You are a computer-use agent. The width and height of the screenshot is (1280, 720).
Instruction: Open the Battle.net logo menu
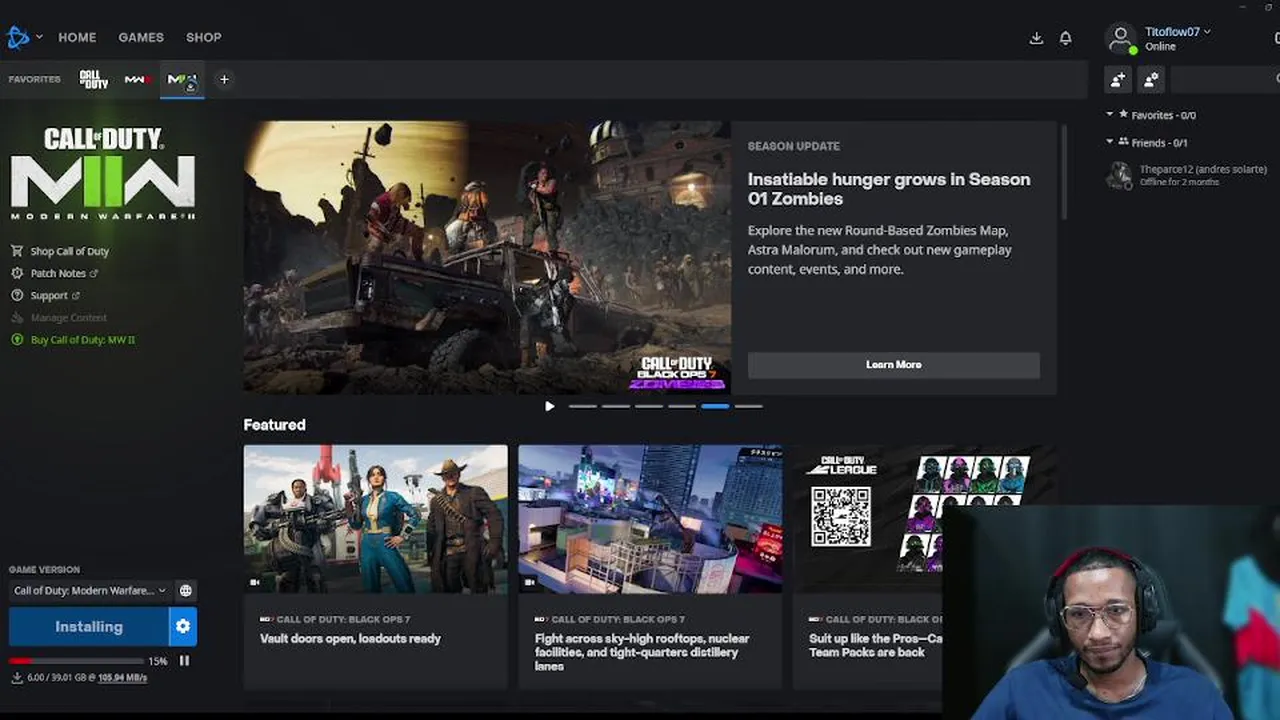(18, 38)
